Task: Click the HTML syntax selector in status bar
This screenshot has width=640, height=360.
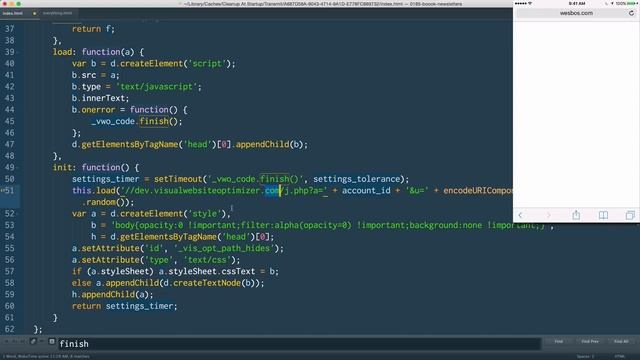Action: pyautogui.click(x=620, y=356)
